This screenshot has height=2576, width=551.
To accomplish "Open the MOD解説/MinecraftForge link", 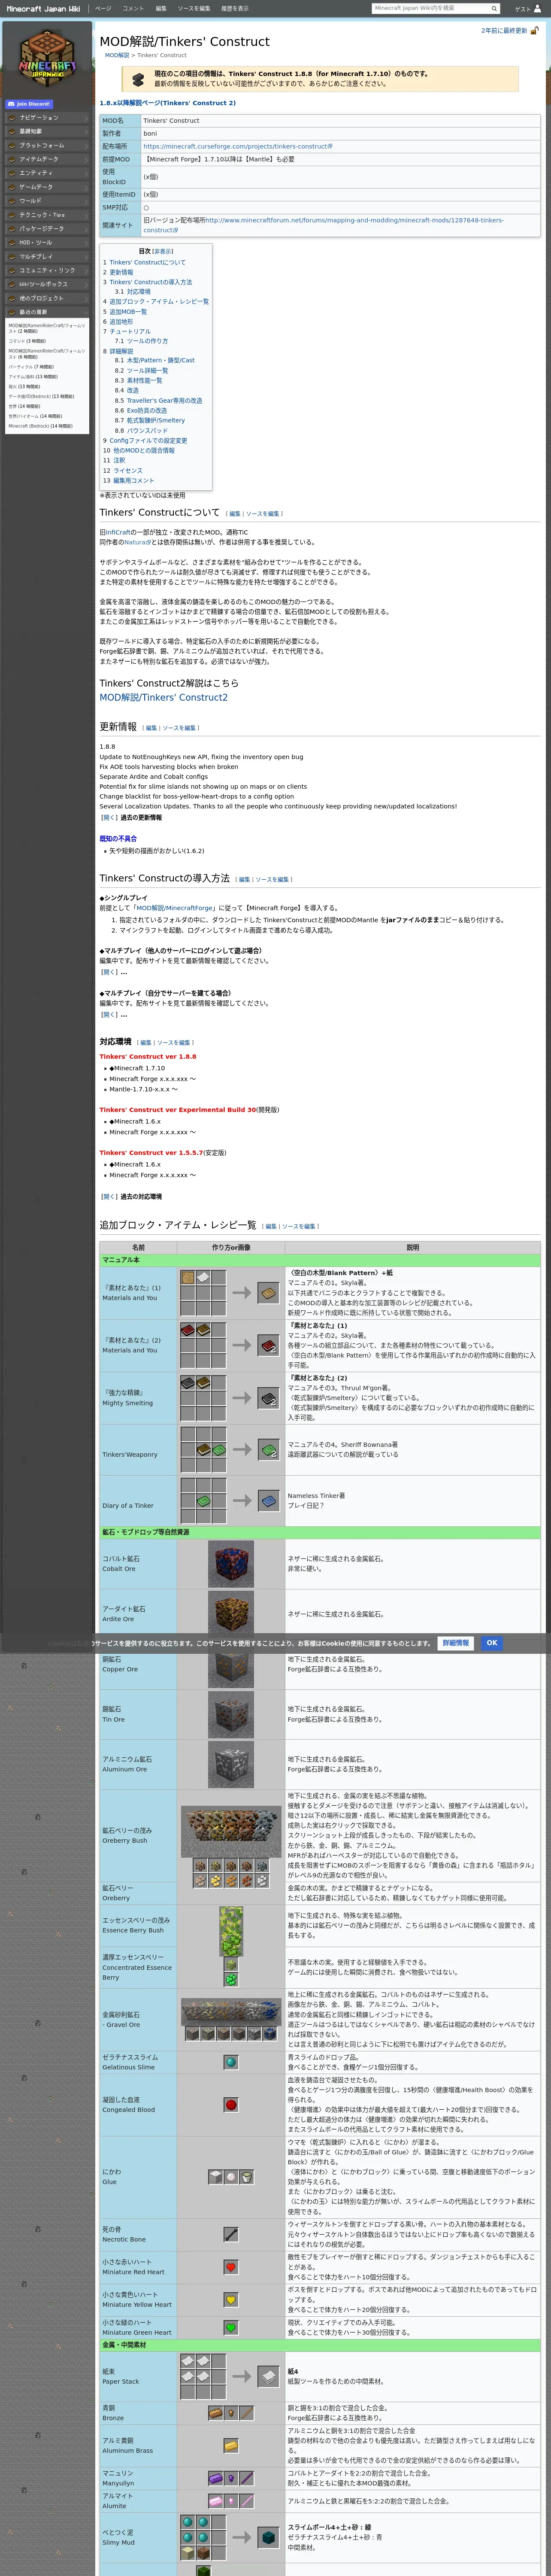I will (x=176, y=908).
